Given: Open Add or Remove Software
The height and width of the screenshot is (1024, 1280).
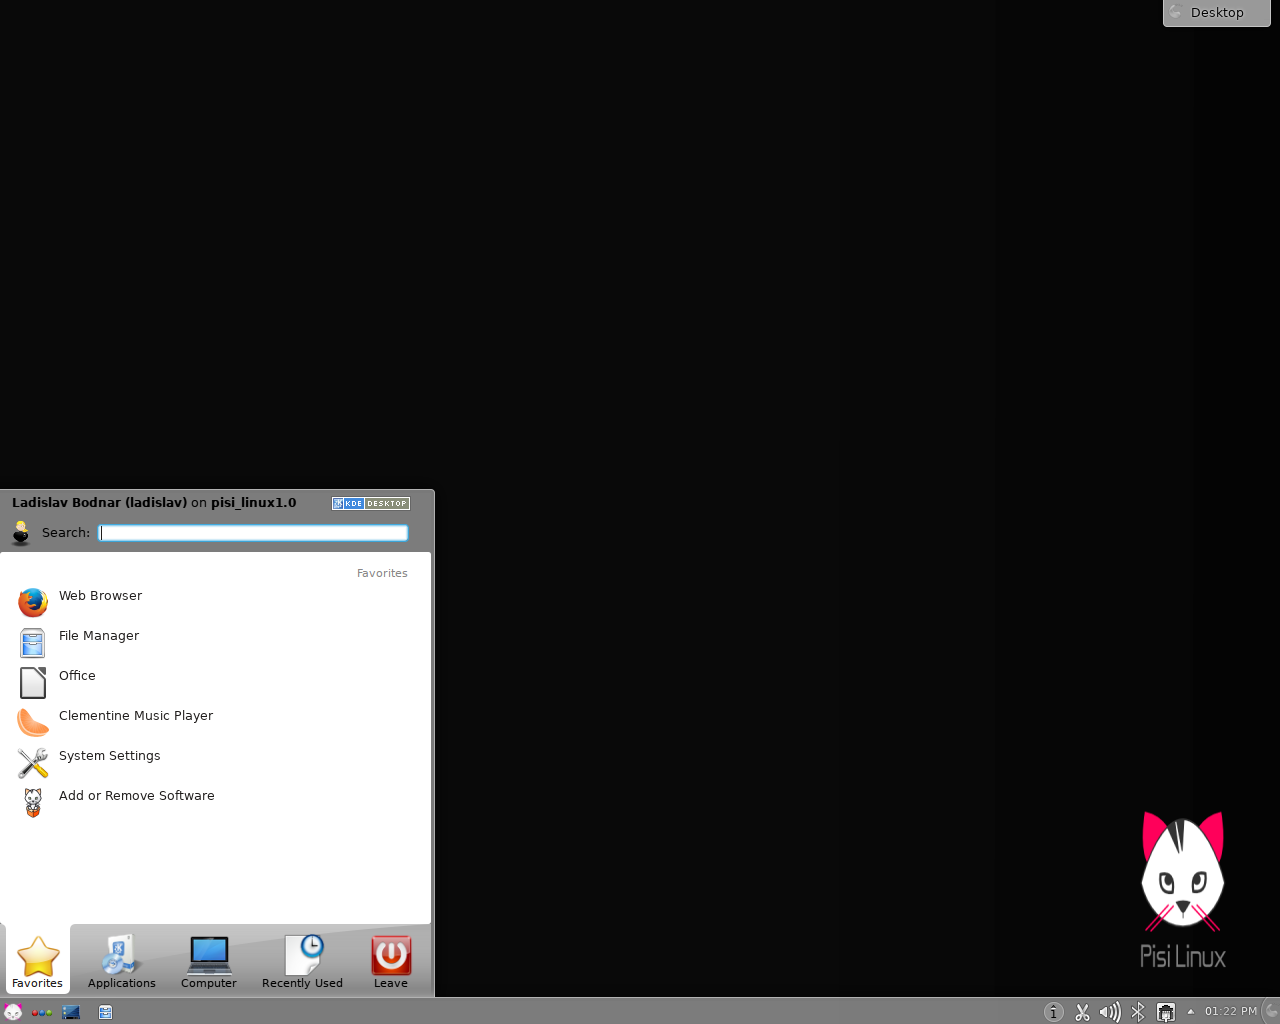Looking at the screenshot, I should coord(215,802).
